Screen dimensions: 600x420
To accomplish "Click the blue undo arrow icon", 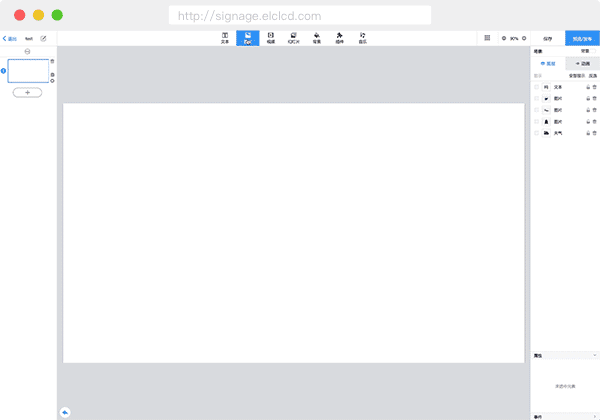I will [65, 412].
